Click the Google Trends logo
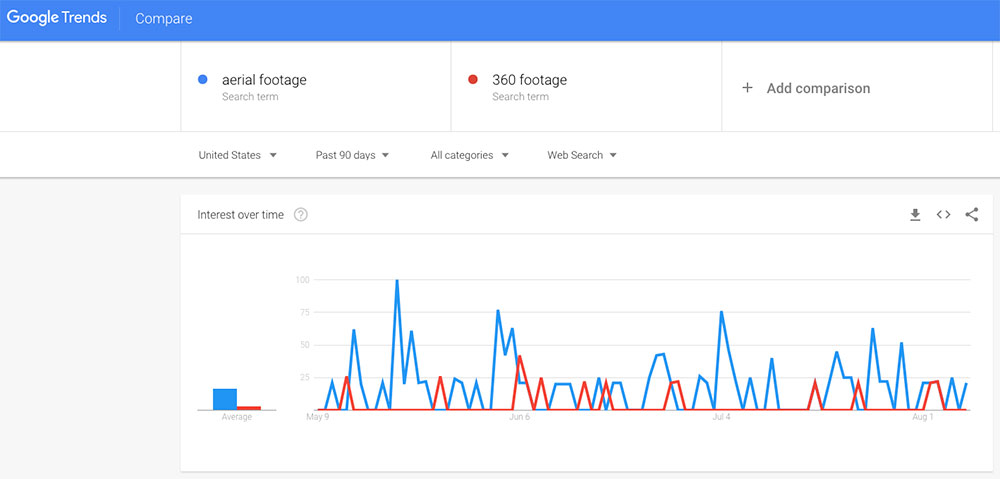The width and height of the screenshot is (1000, 479). (57, 18)
